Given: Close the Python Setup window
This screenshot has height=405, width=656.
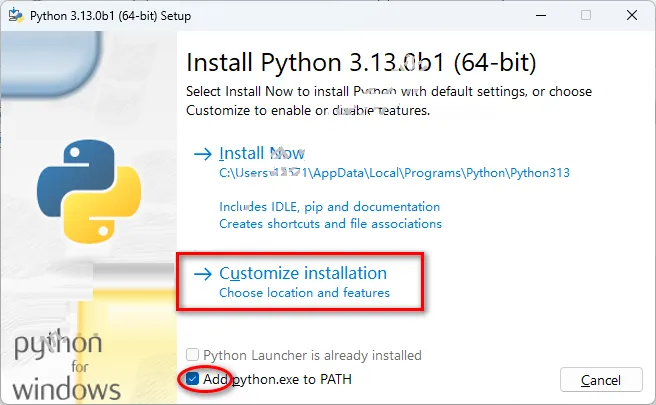Looking at the screenshot, I should pyautogui.click(x=632, y=15).
